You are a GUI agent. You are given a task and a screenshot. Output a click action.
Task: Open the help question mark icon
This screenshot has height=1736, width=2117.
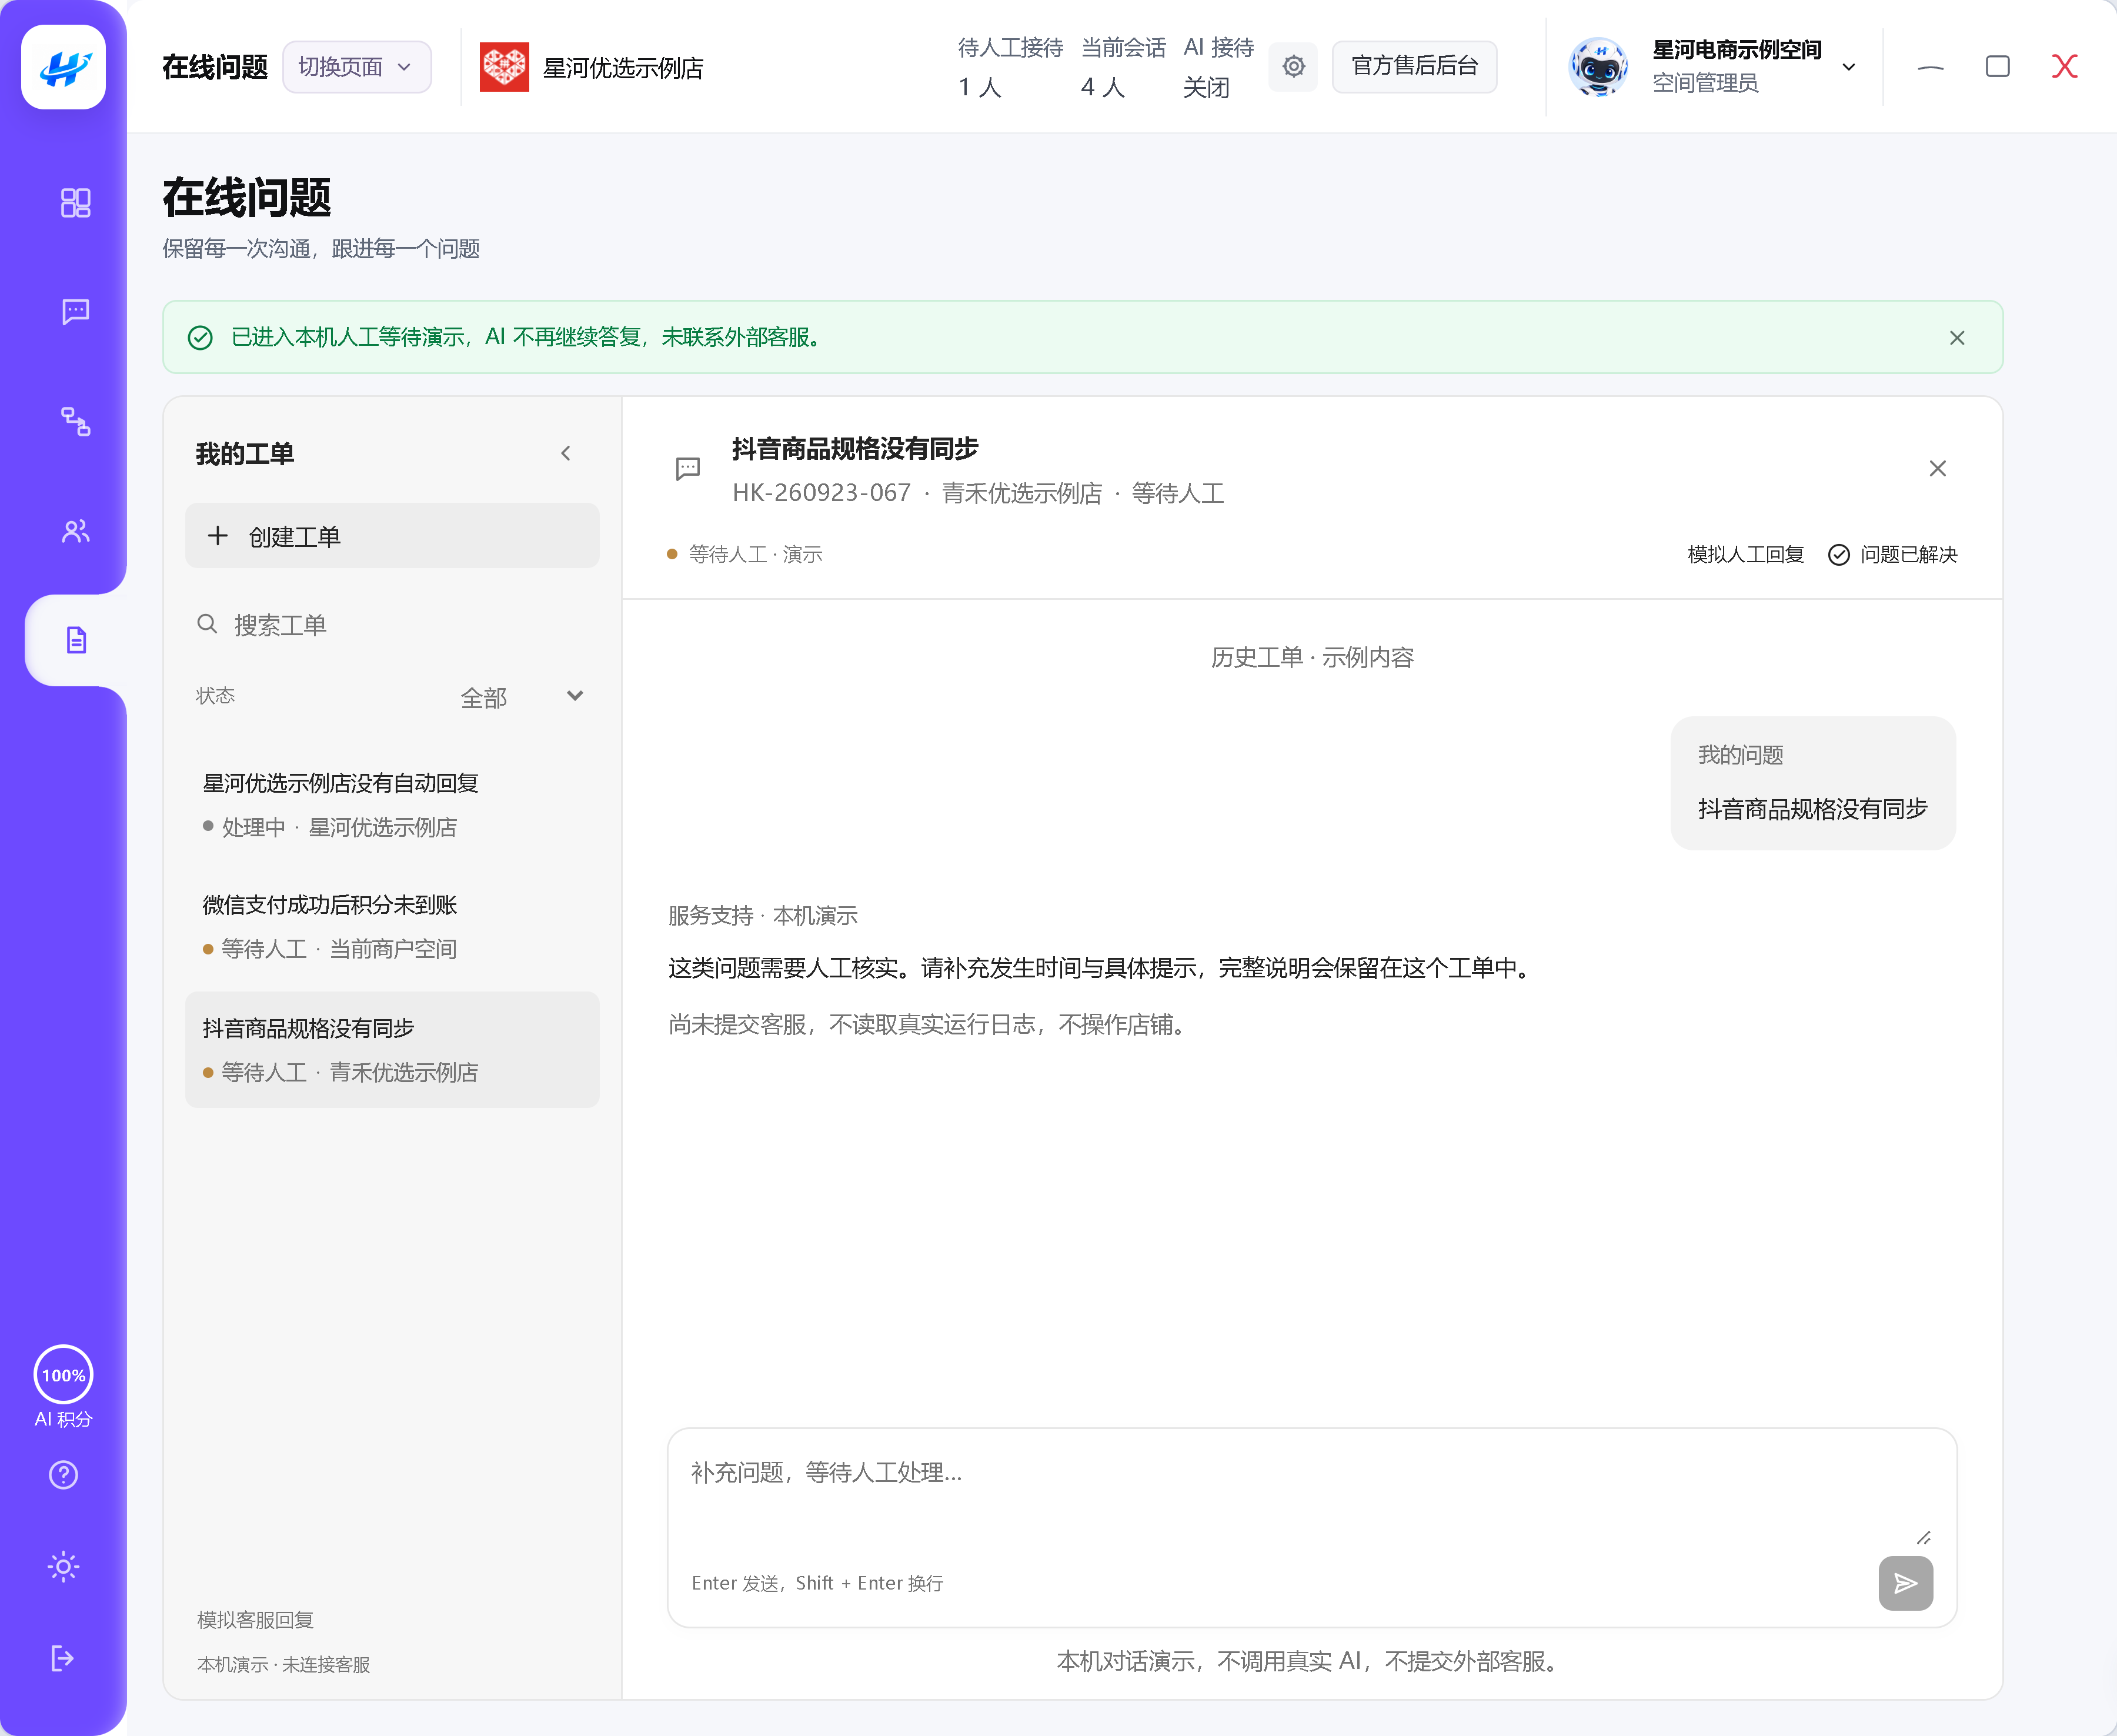63,1475
